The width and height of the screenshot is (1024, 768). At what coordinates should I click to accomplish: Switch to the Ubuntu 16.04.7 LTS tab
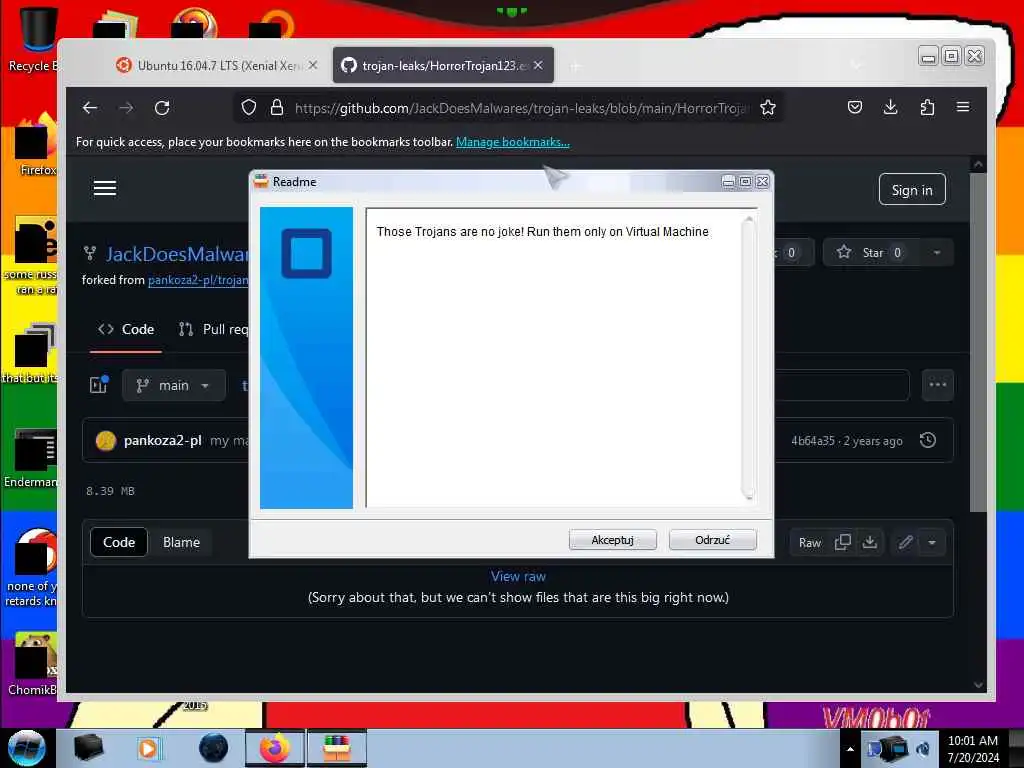point(216,65)
